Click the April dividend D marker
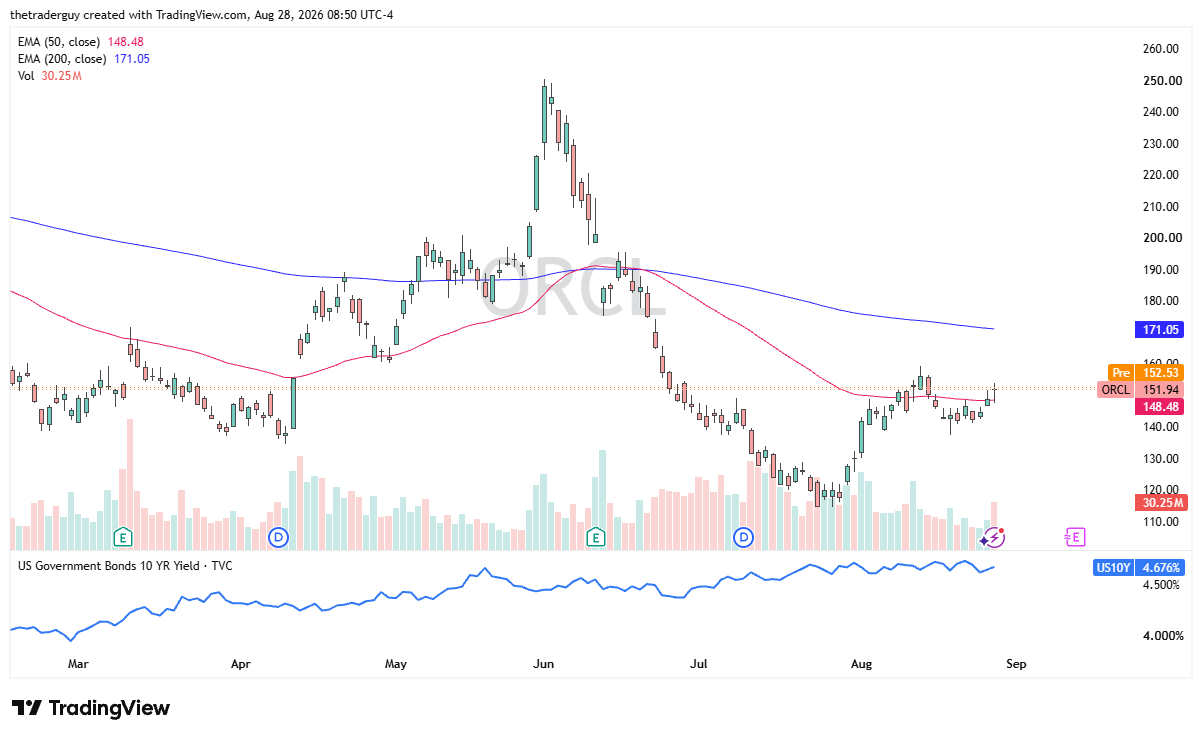The height and width of the screenshot is (738, 1202). point(279,537)
